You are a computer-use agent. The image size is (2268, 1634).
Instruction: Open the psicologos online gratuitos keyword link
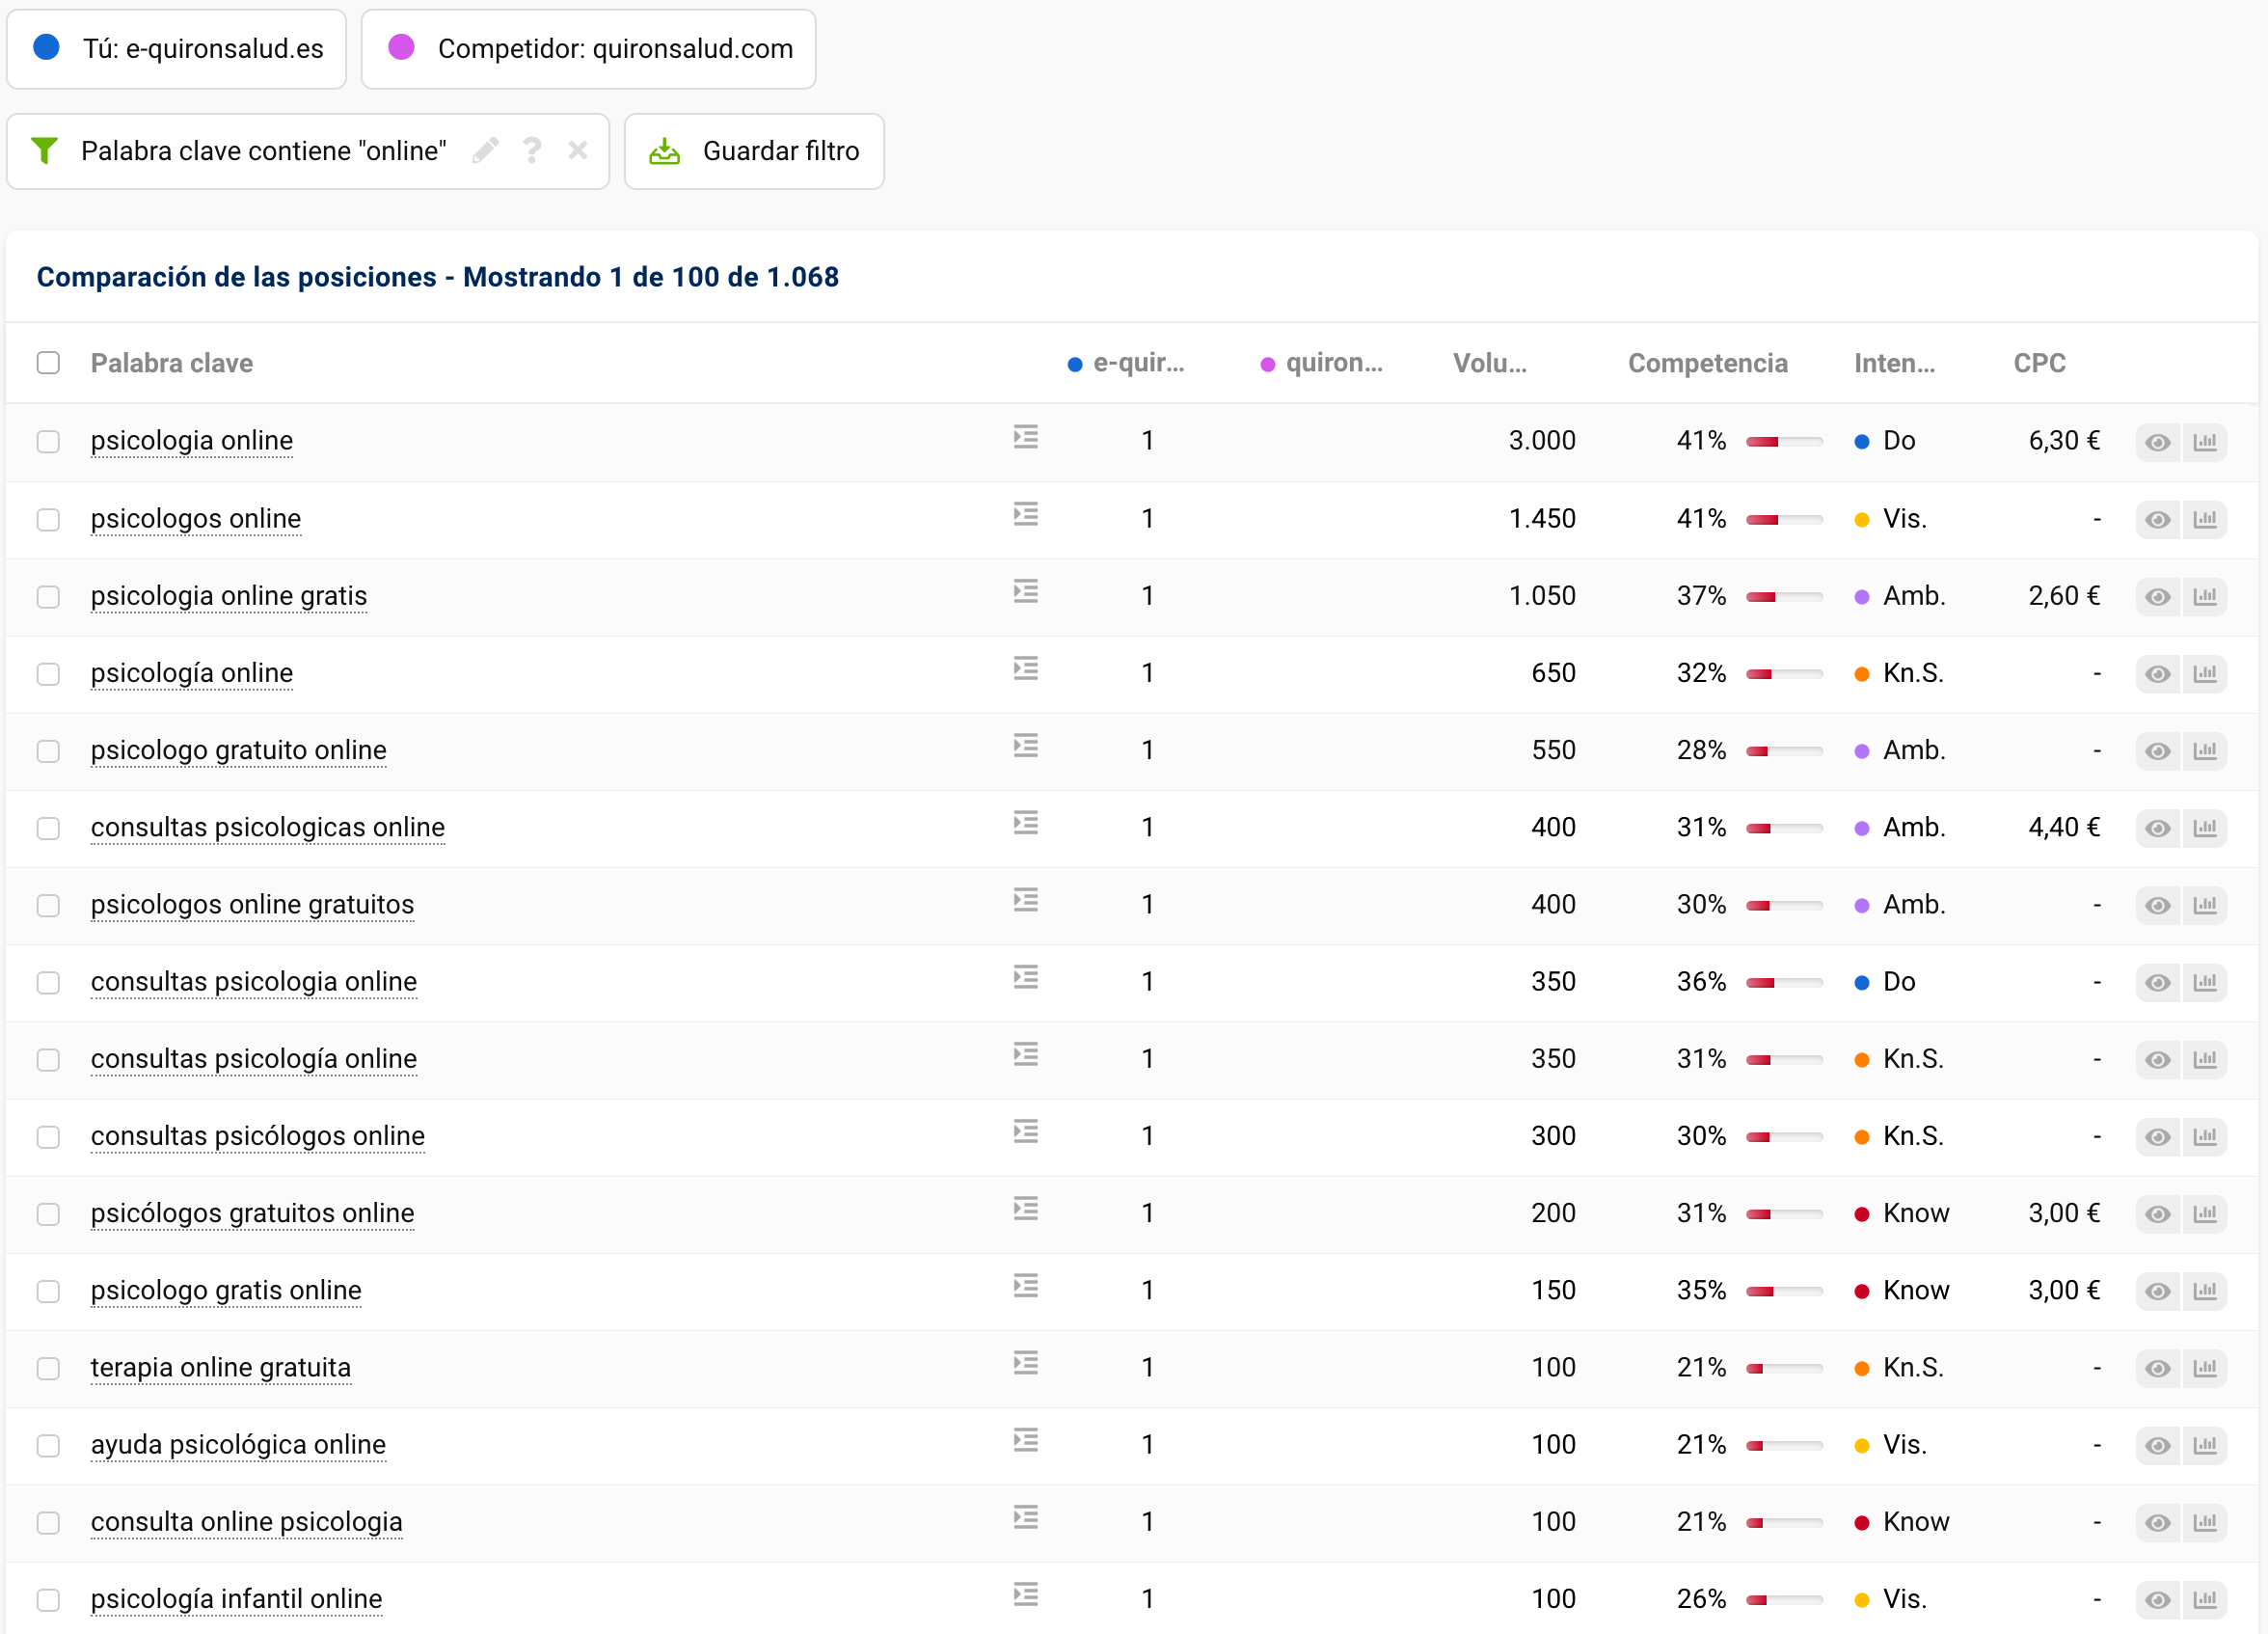(x=252, y=905)
